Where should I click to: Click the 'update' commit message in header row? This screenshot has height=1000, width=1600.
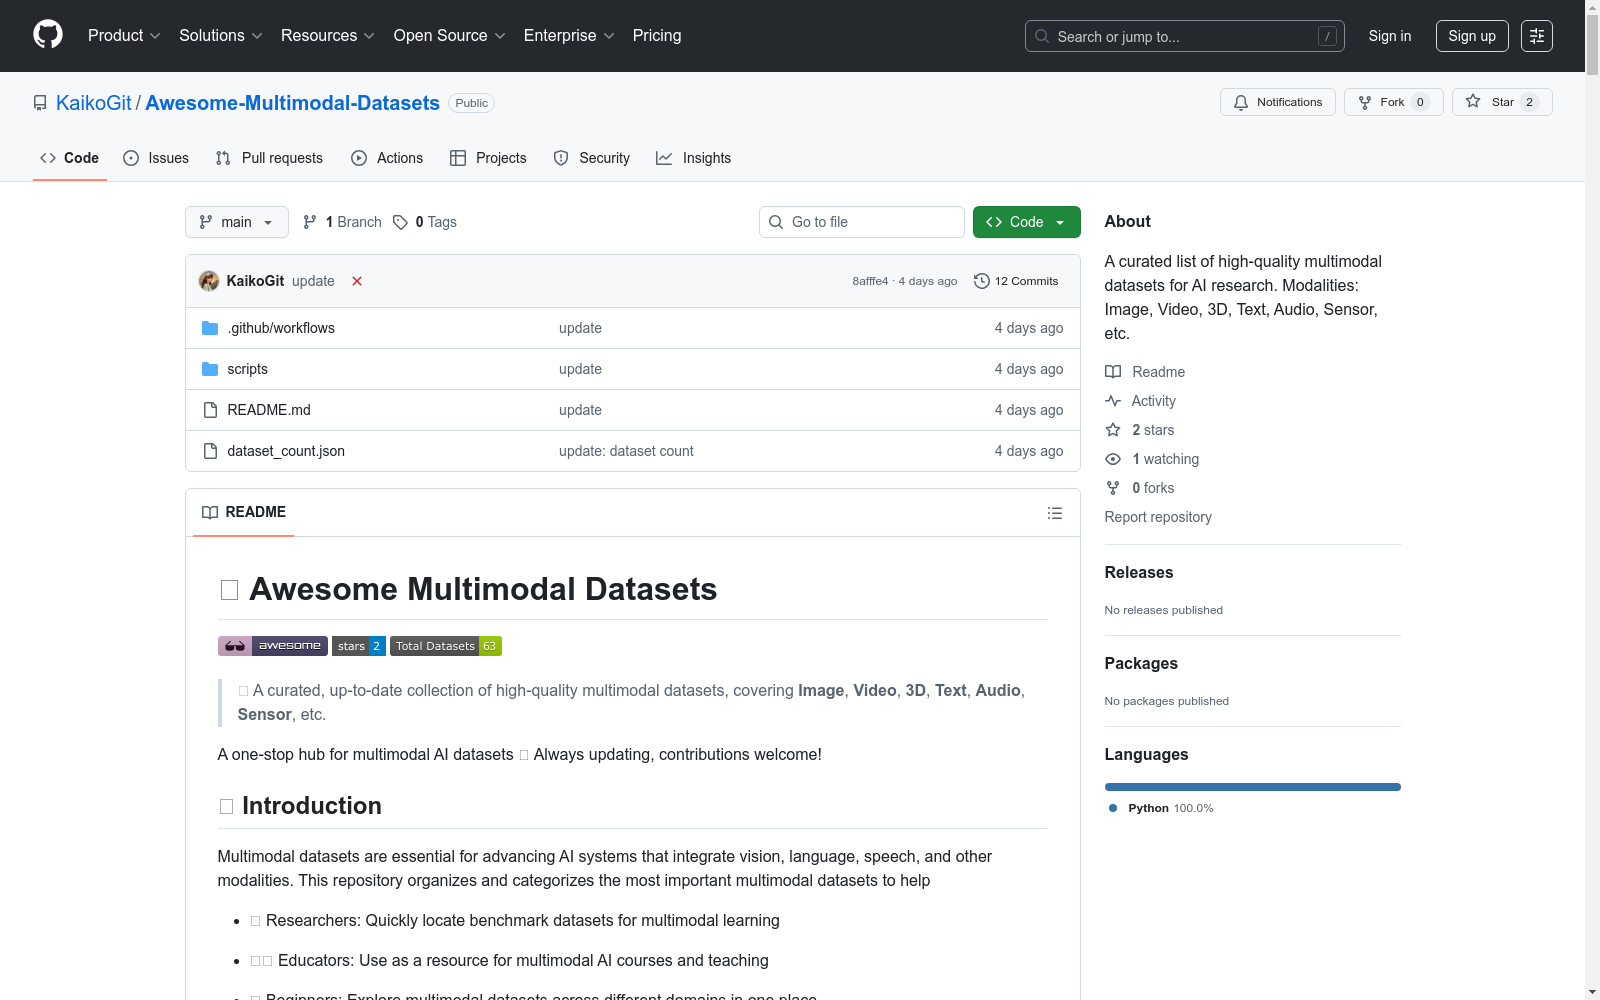pyautogui.click(x=313, y=281)
